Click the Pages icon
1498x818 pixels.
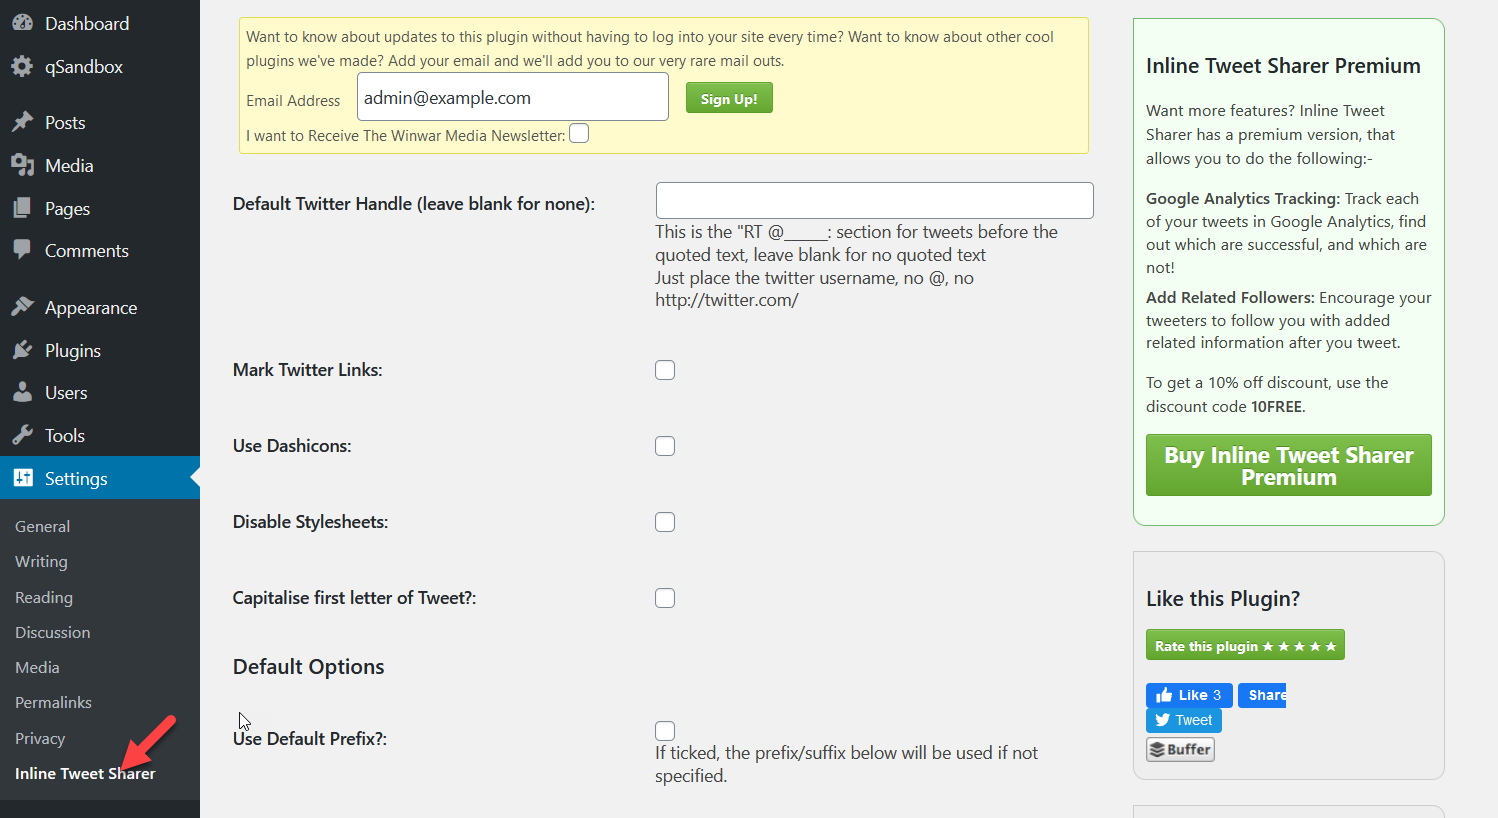(x=22, y=207)
